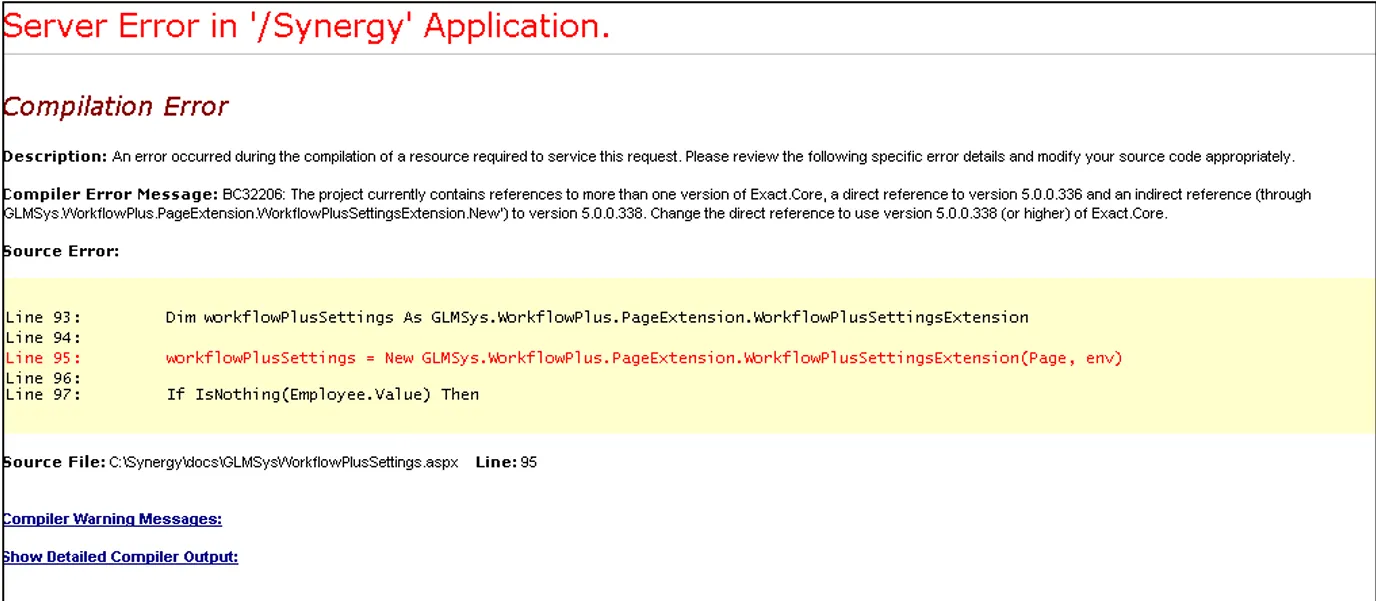Click the empty Line 94 label
Screen dimensions: 1376x601
(43, 337)
